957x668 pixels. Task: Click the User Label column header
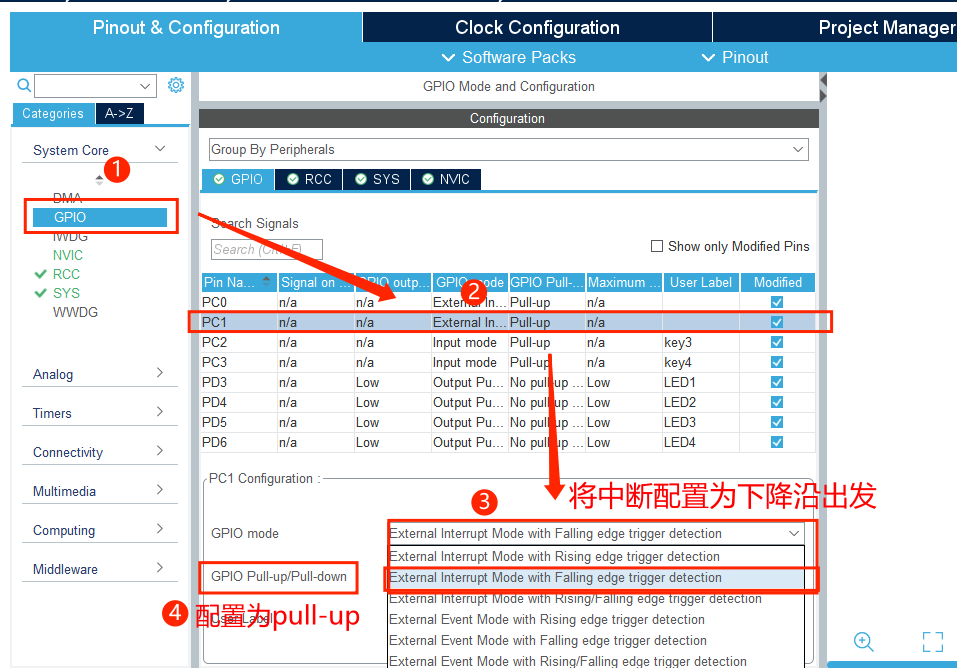click(x=701, y=282)
